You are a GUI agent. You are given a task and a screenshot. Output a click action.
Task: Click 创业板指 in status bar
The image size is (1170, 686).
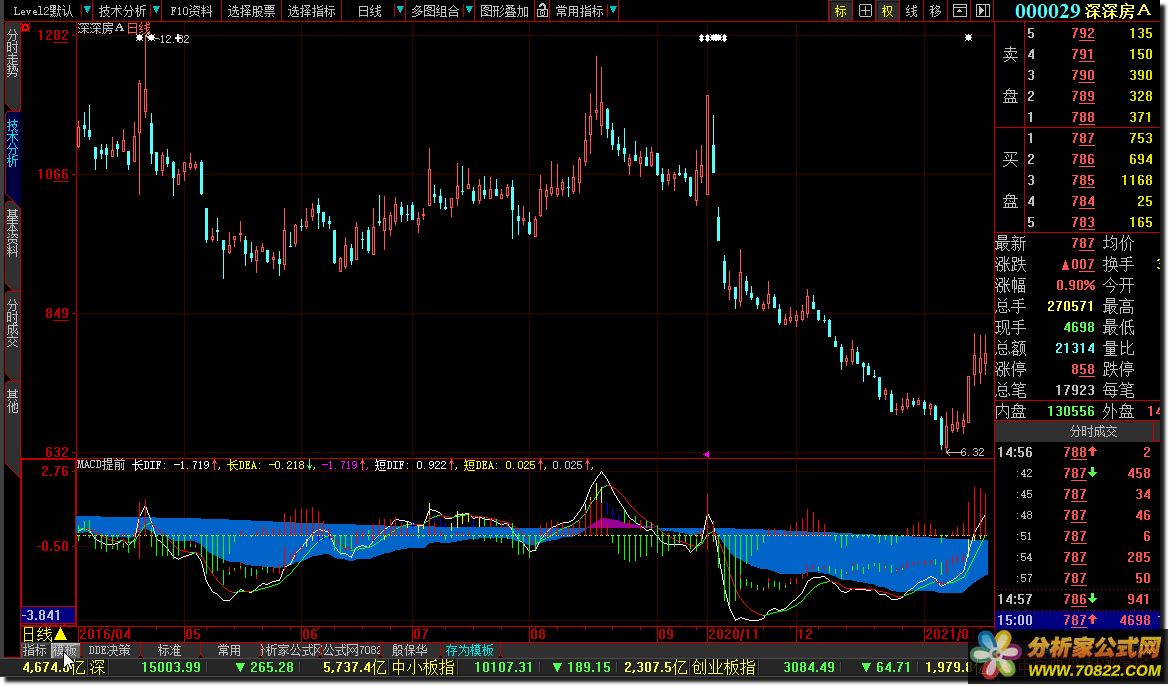click(724, 667)
